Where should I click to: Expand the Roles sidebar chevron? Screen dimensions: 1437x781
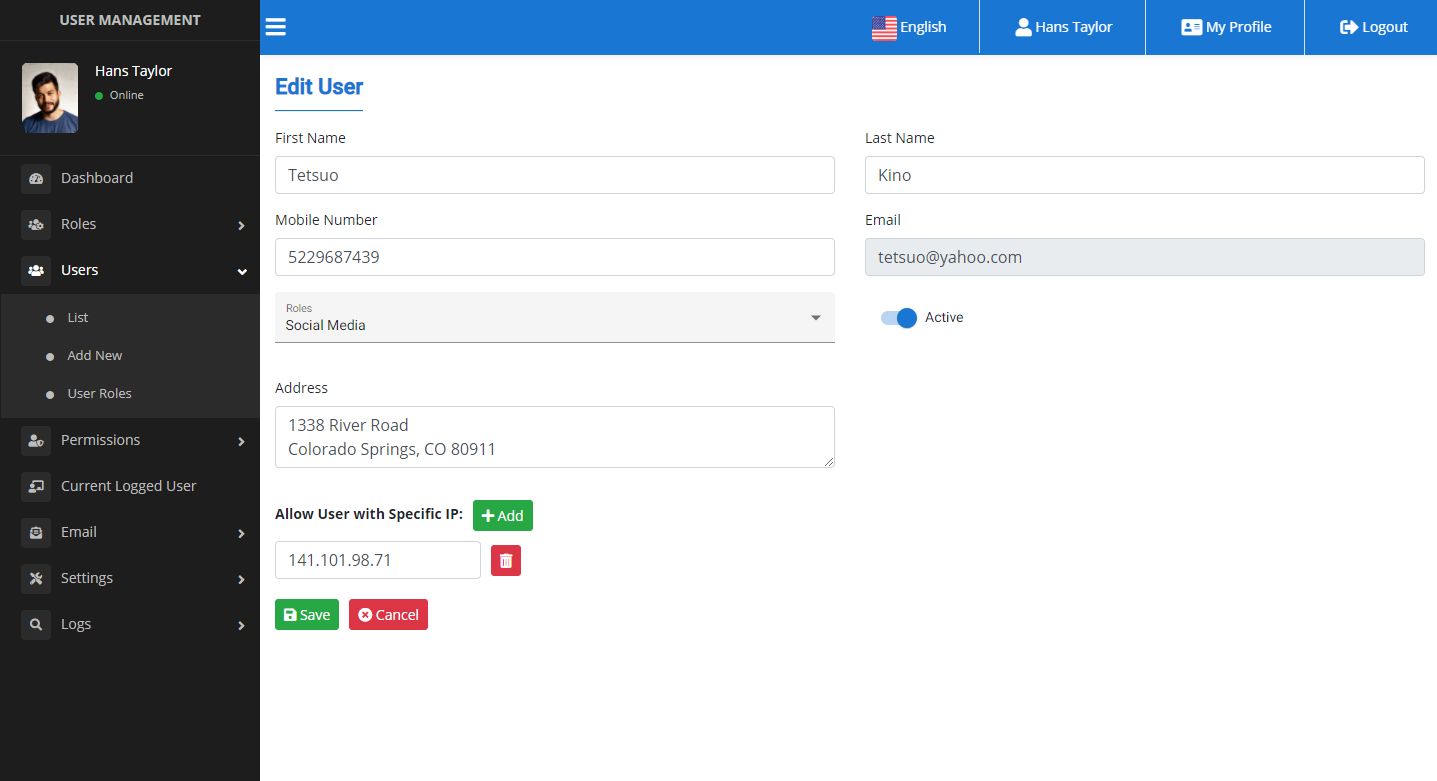click(241, 225)
